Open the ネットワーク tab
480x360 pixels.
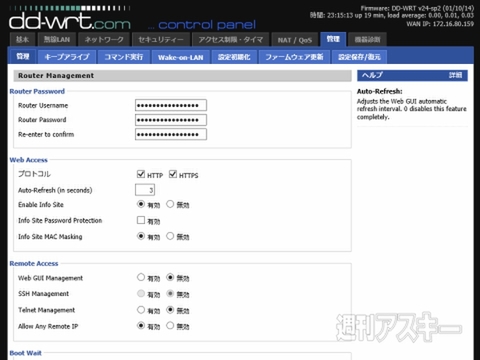click(104, 40)
